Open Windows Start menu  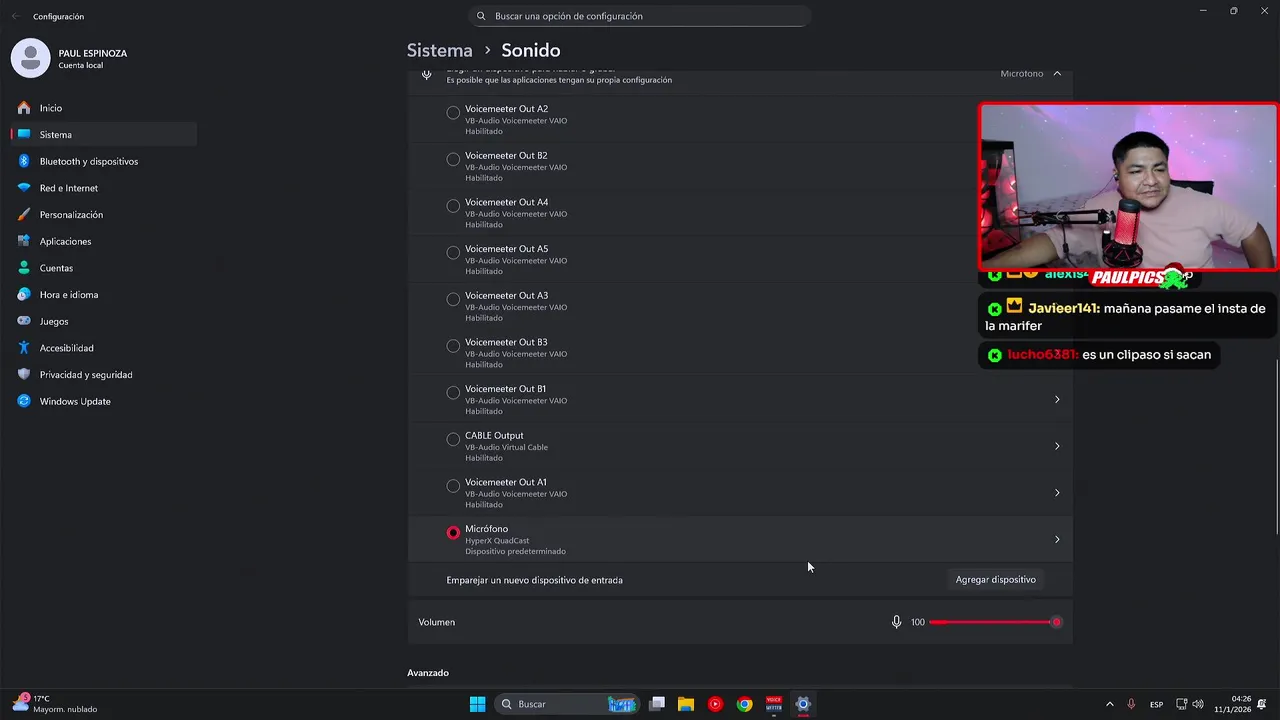pyautogui.click(x=478, y=704)
